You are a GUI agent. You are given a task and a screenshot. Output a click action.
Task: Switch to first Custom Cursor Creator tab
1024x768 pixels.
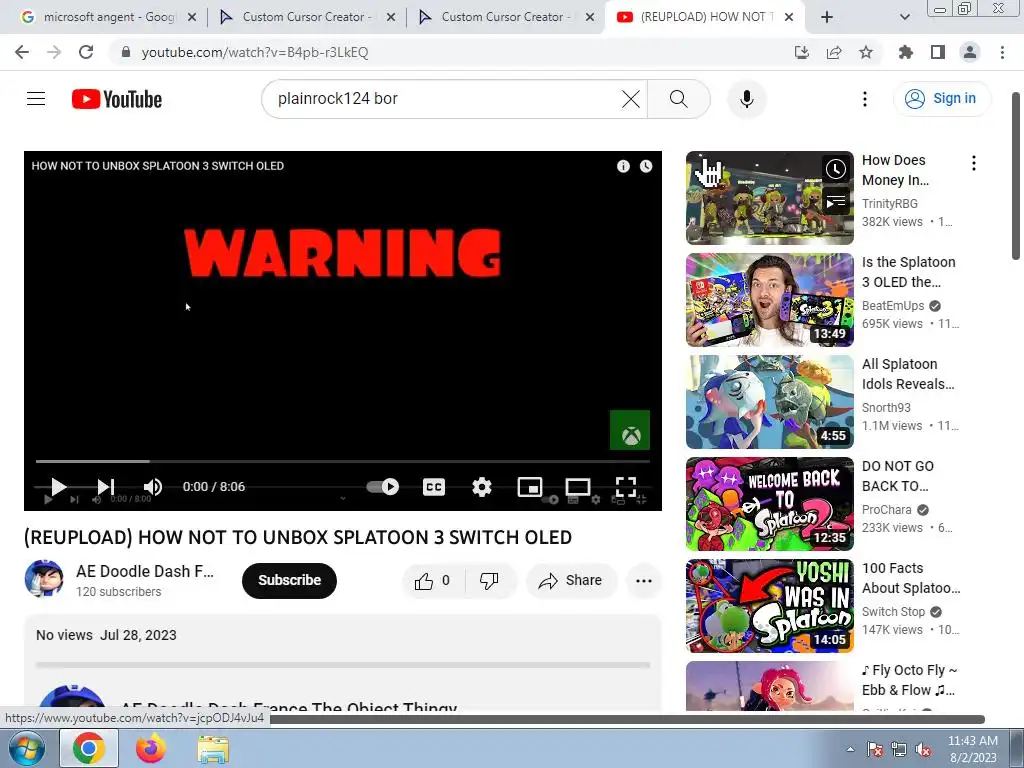307,17
